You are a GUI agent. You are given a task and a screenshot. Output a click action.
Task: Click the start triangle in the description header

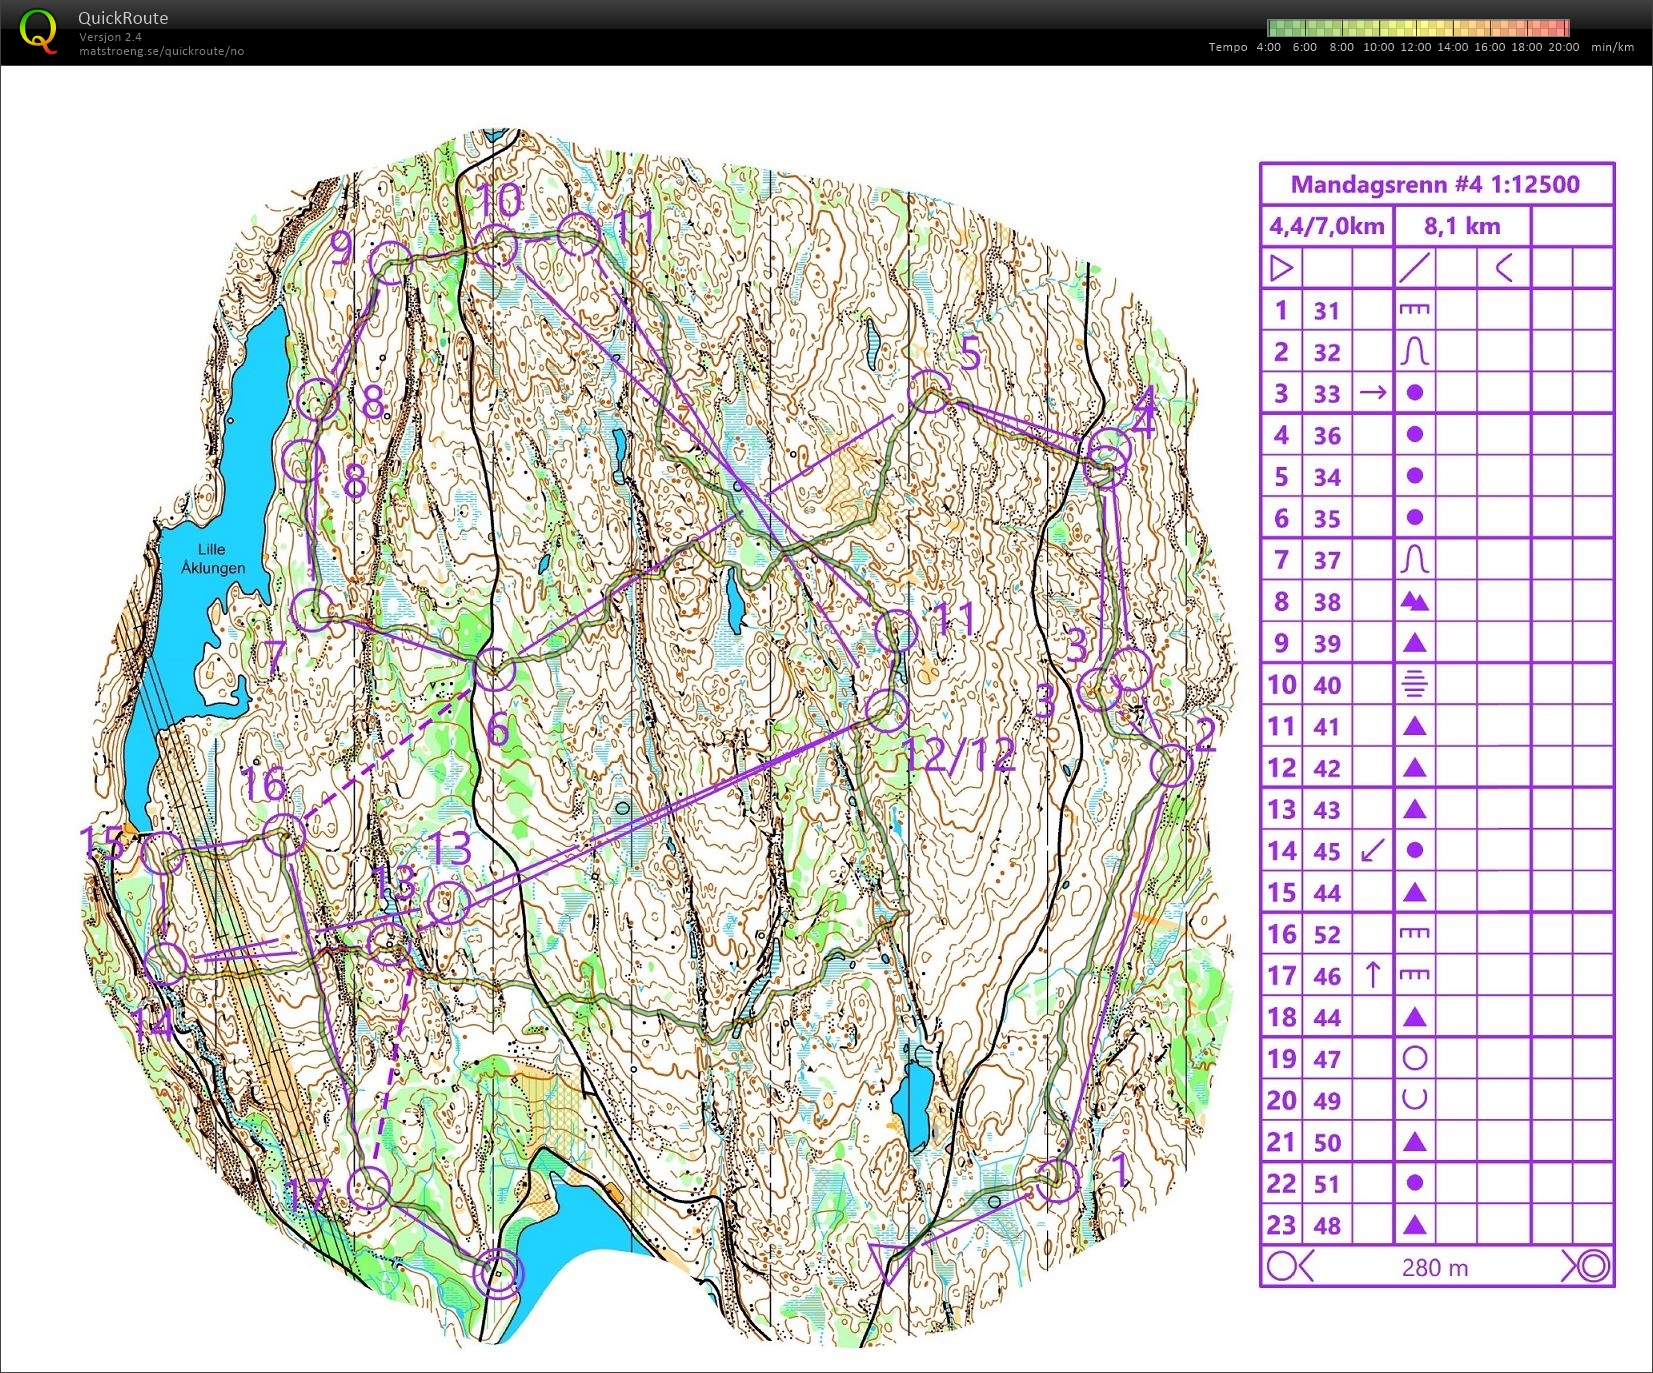coord(1281,268)
